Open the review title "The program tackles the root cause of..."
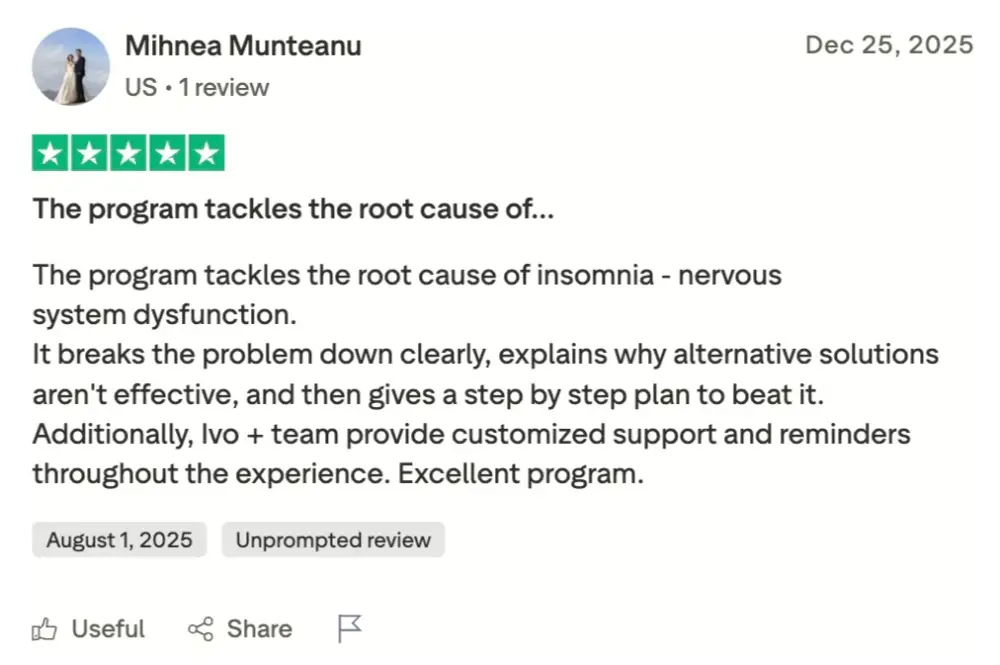 coord(293,210)
